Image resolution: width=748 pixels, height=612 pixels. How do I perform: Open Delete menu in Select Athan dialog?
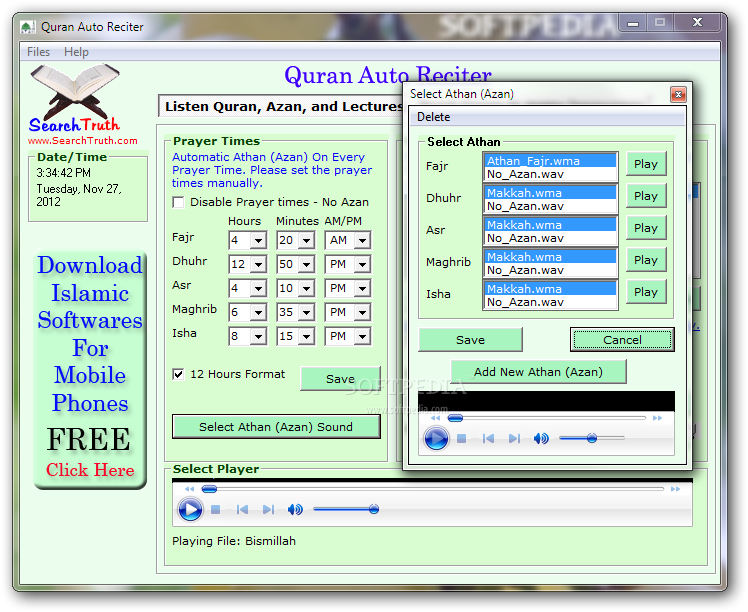pos(433,117)
